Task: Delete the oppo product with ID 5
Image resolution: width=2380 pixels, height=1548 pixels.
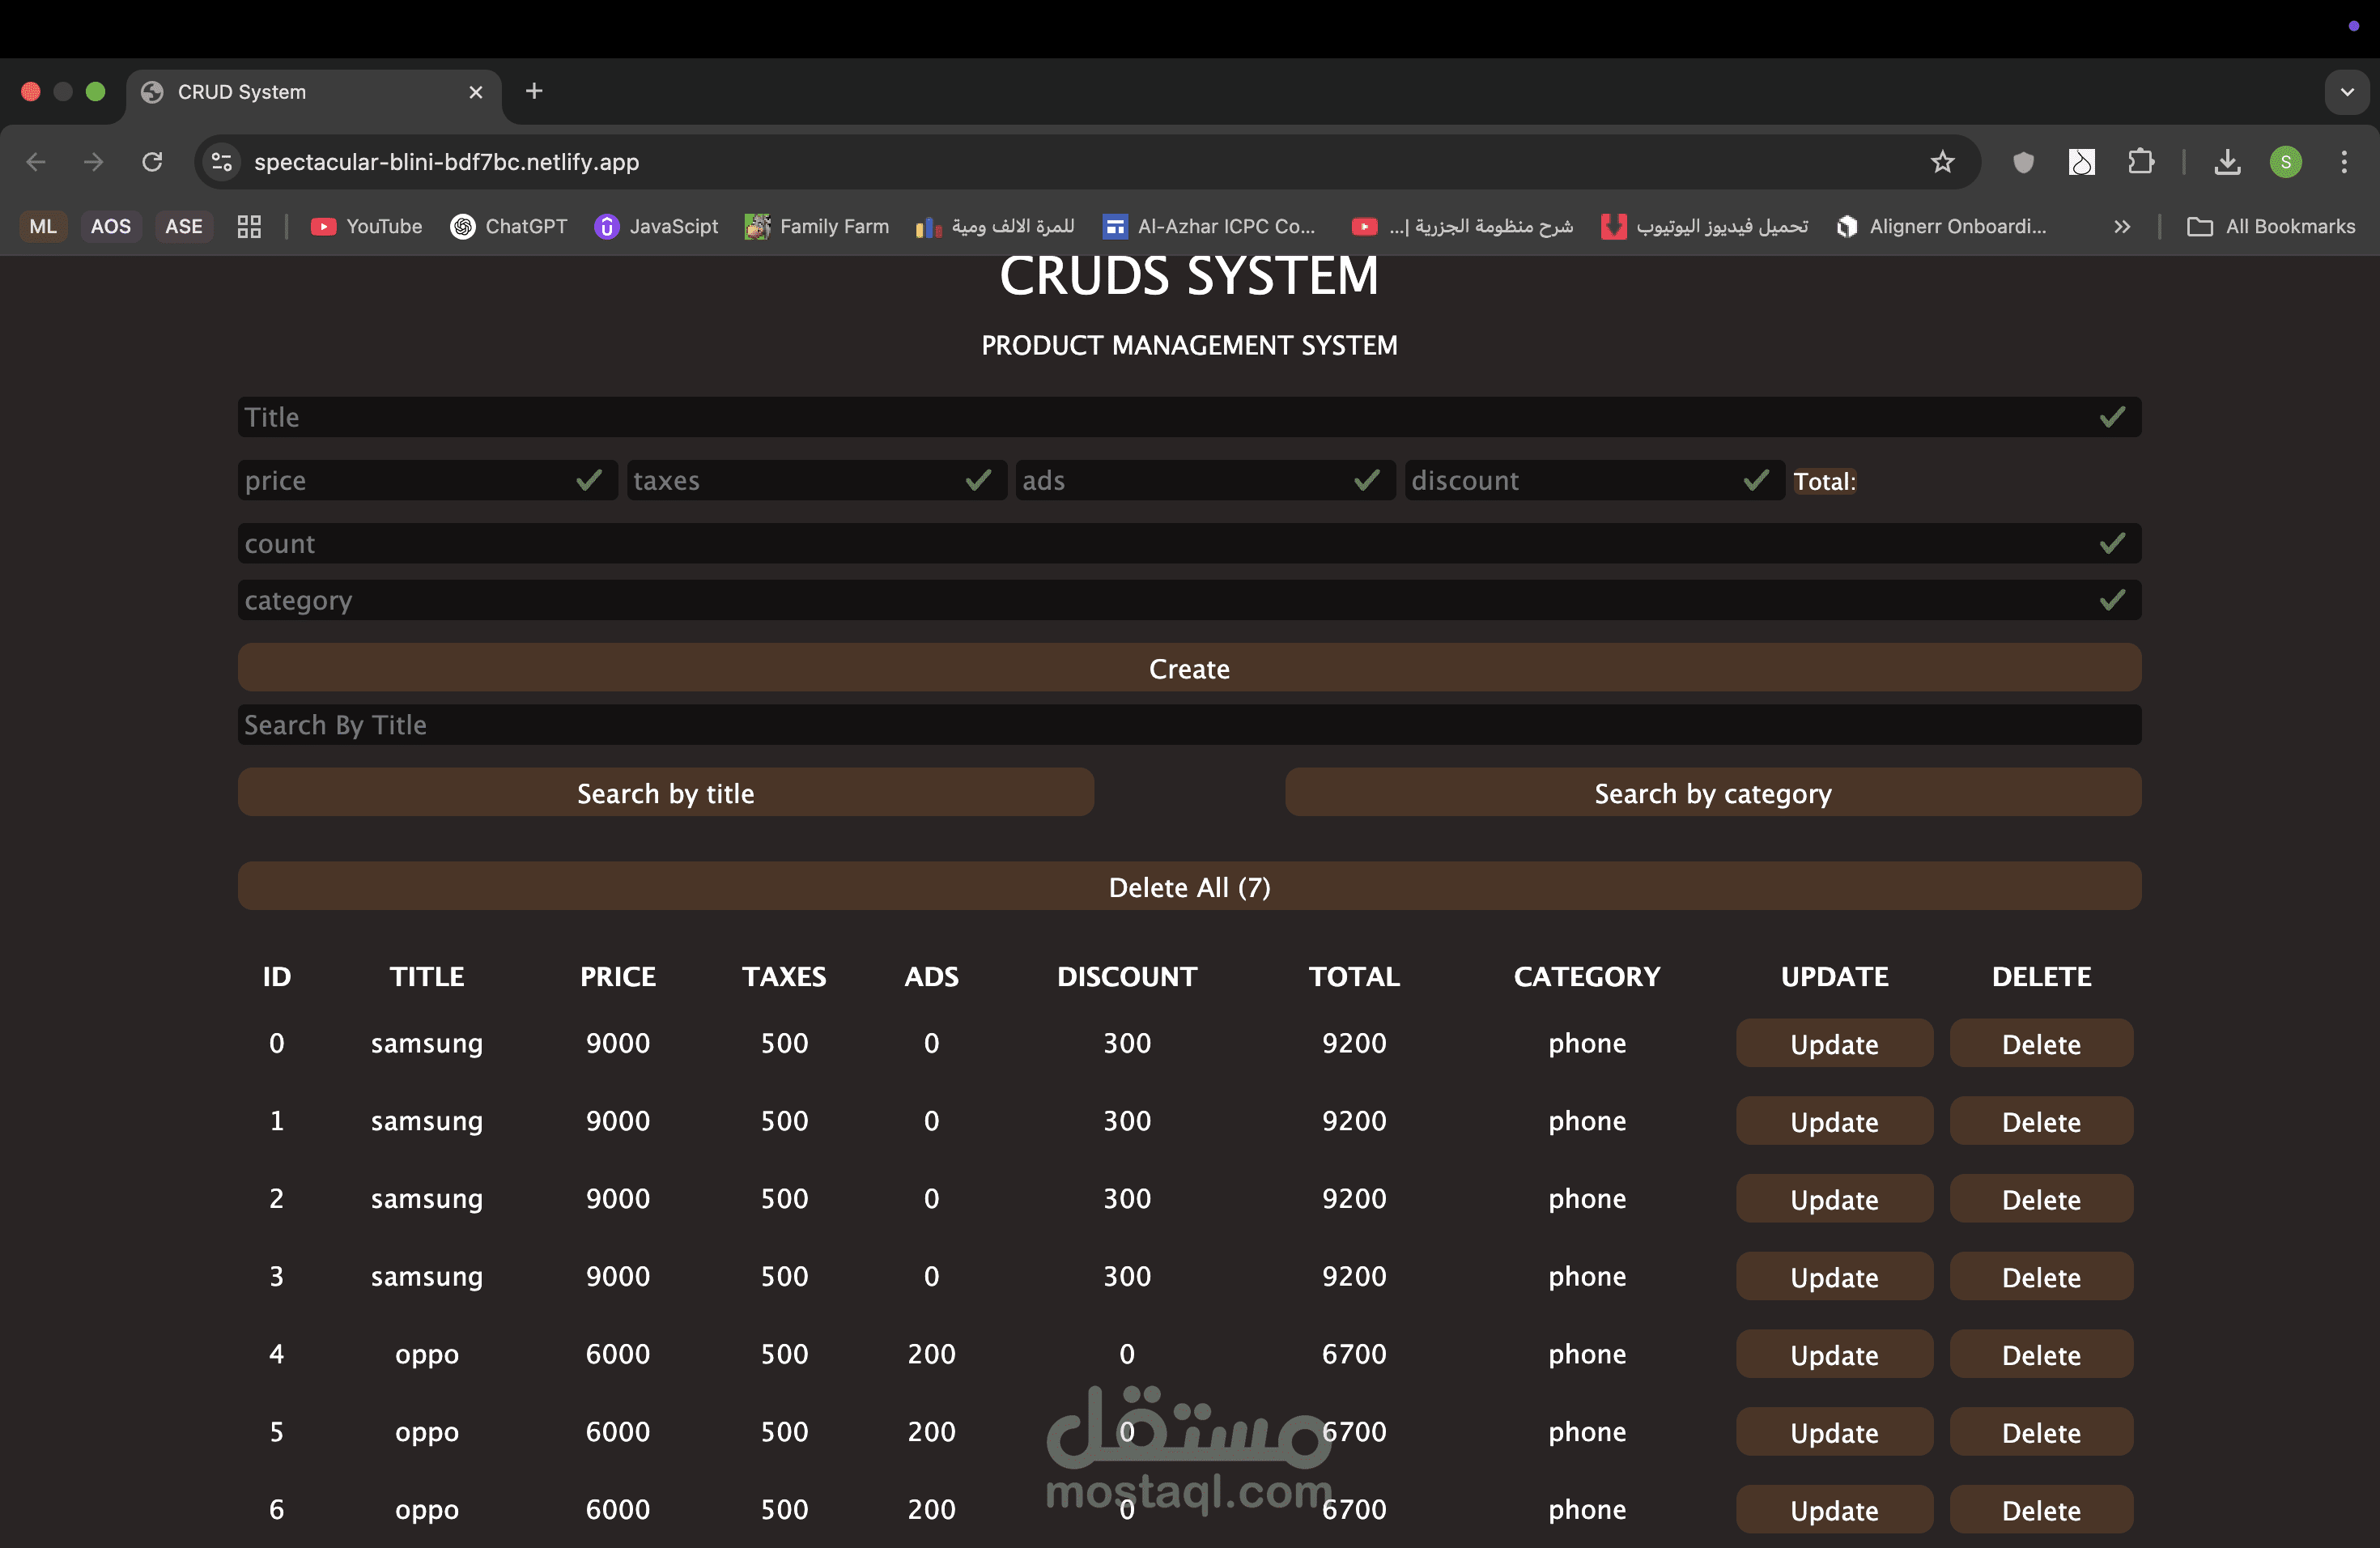Action: point(2041,1432)
